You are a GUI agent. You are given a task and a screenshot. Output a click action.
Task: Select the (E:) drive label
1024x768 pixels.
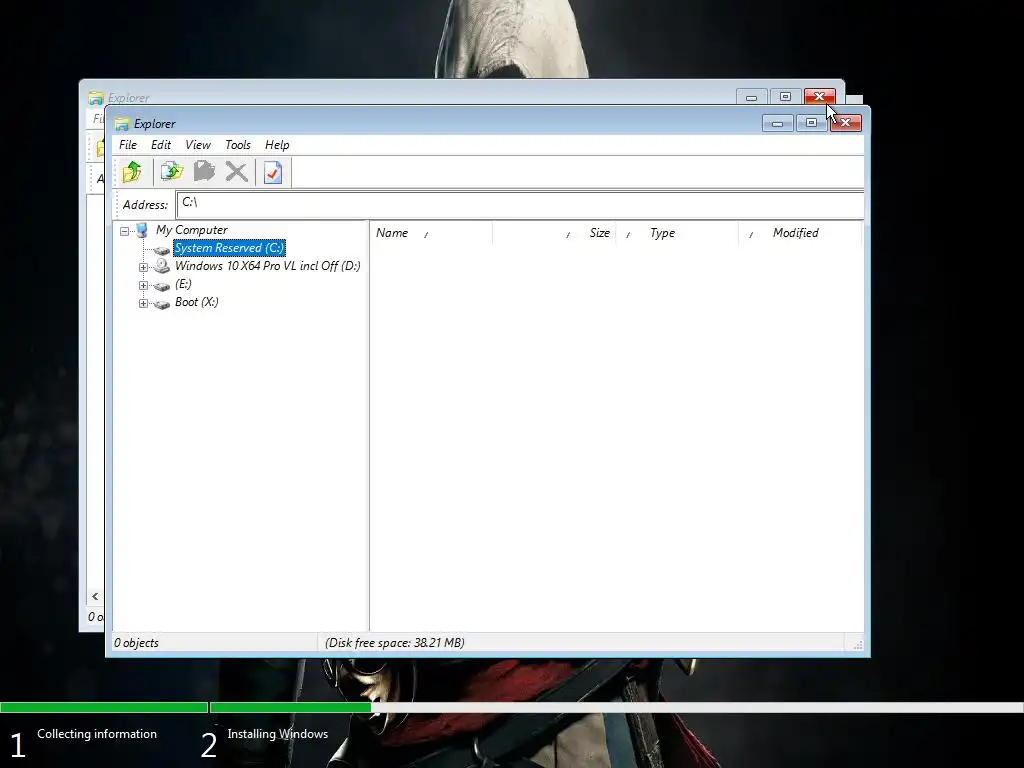[x=183, y=284]
